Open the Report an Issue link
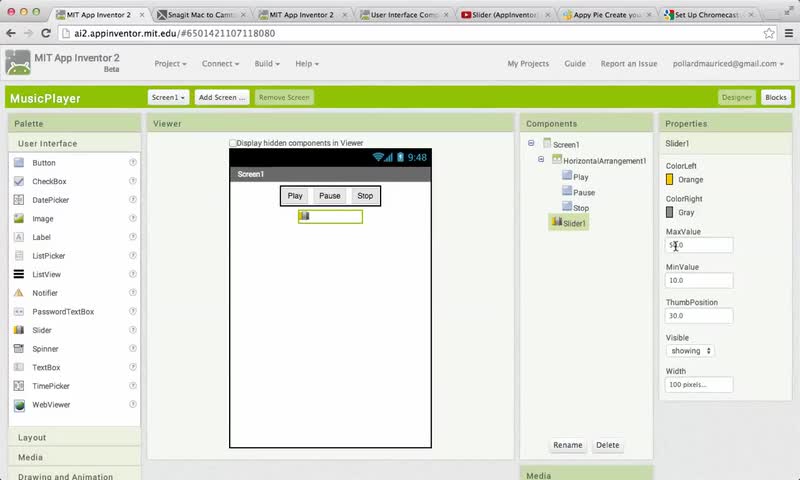 click(629, 64)
